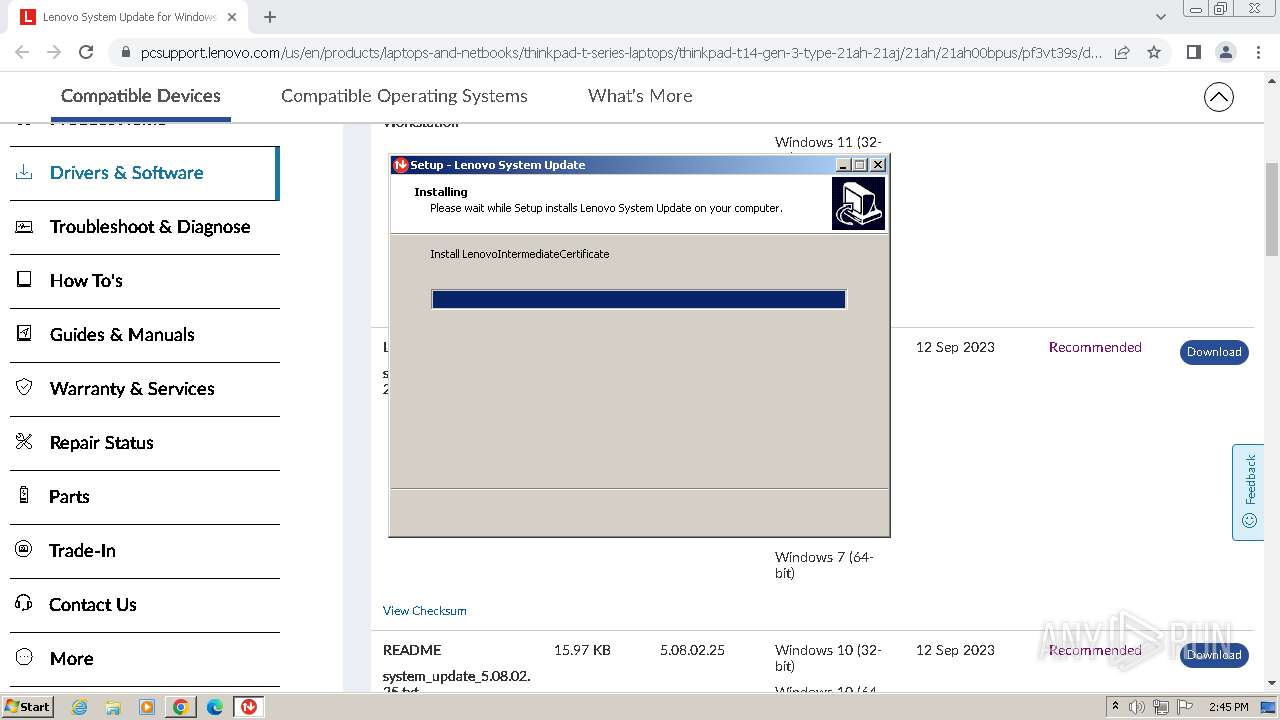The width and height of the screenshot is (1280, 720).
Task: Click the browser Forward arrow
Action: tap(54, 52)
